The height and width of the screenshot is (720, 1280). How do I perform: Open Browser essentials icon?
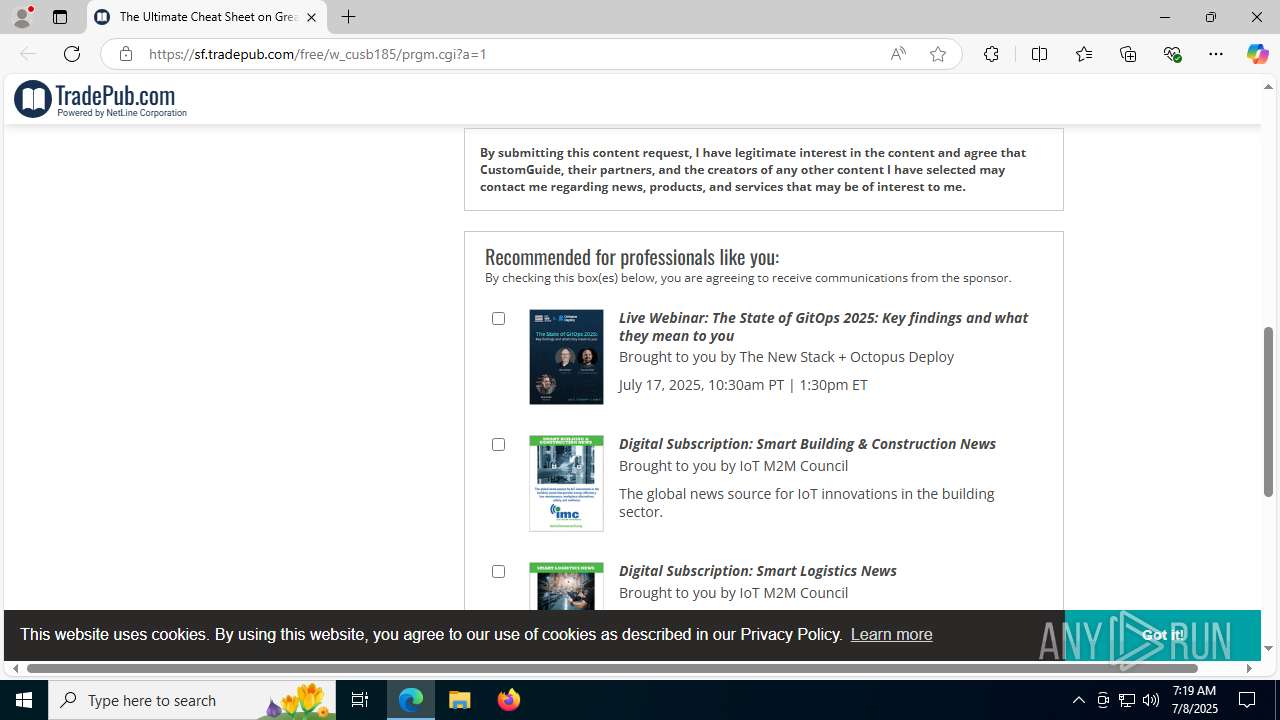pos(1172,54)
